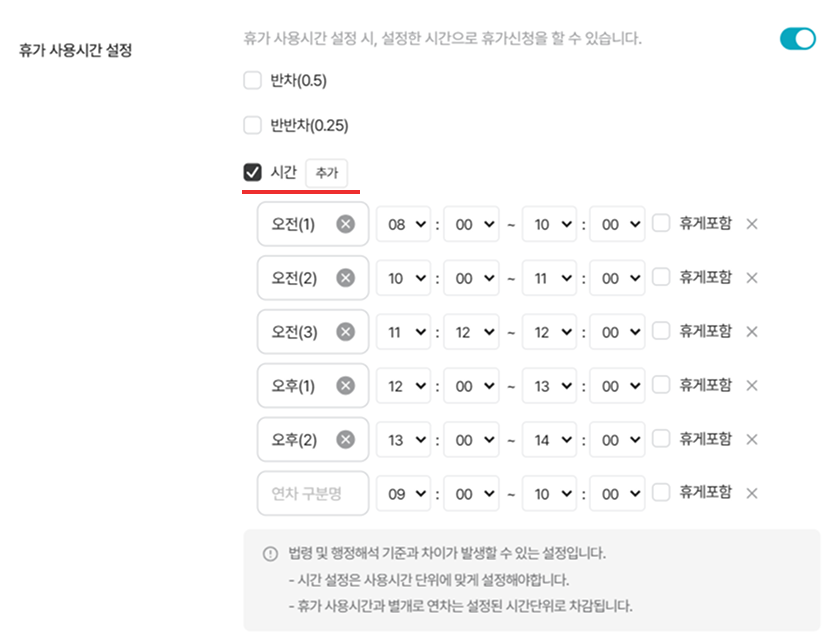The height and width of the screenshot is (642, 840).
Task: Delete the 오전(2) time row
Action: [x=752, y=278]
